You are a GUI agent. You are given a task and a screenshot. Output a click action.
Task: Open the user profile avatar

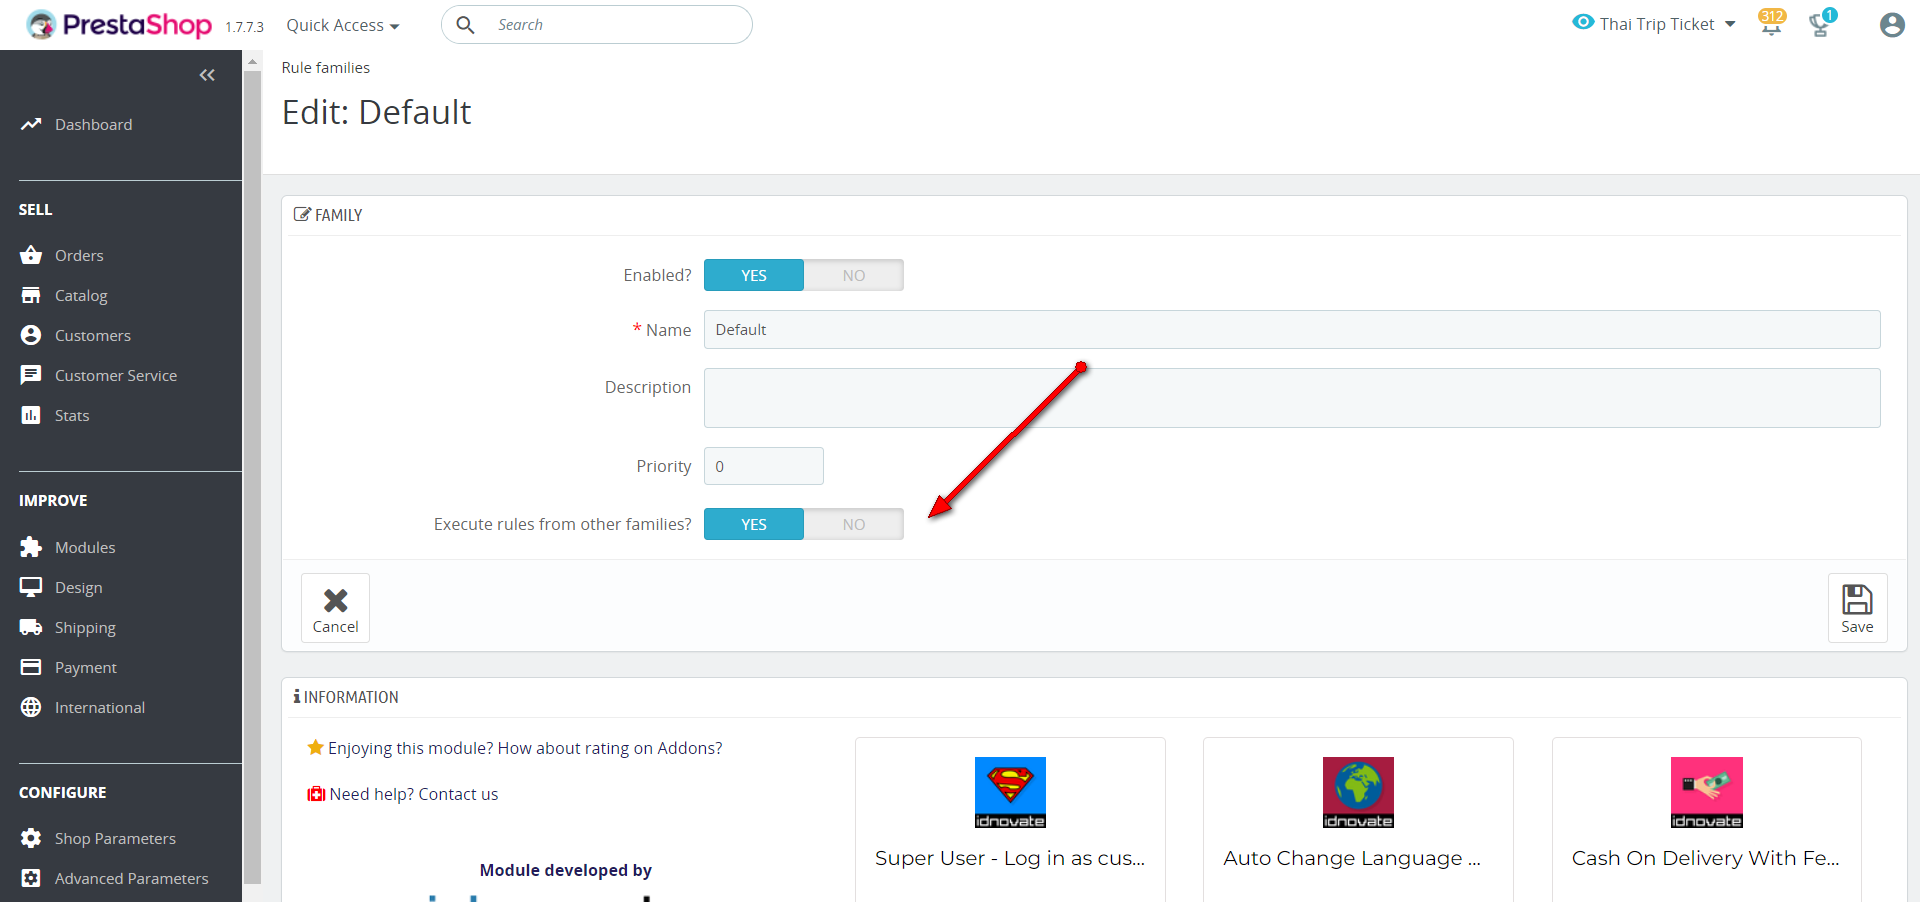[x=1892, y=25]
